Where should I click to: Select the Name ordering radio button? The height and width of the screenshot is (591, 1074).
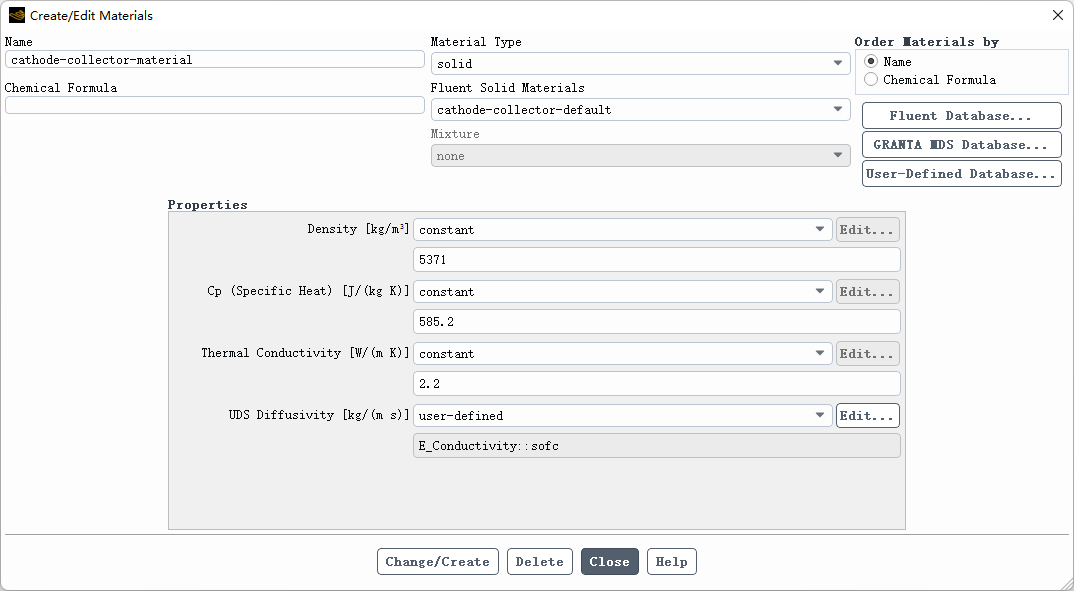pos(871,62)
